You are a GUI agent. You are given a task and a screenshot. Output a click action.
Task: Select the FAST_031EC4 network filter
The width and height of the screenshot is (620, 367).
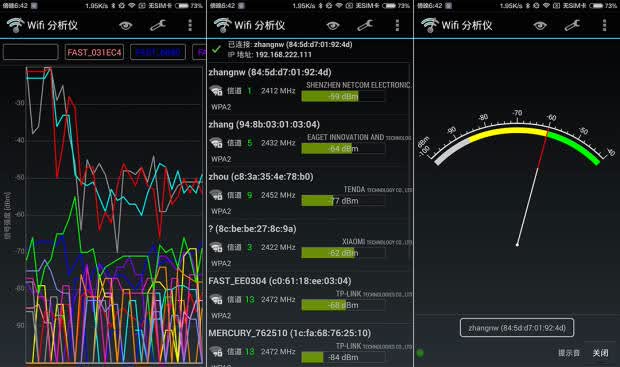(x=94, y=52)
